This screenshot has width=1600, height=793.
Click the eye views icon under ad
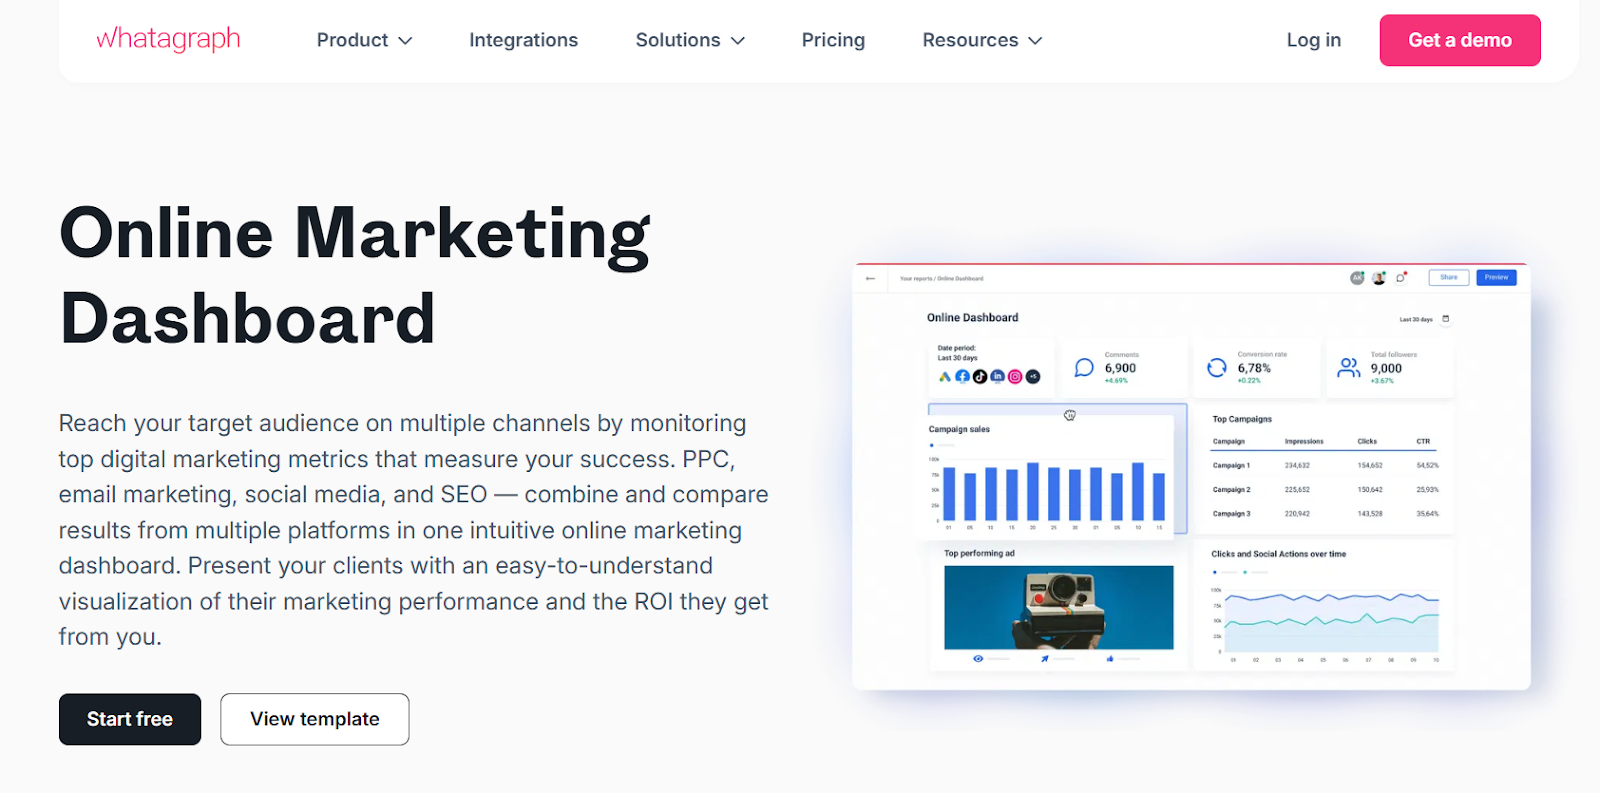pos(978,659)
